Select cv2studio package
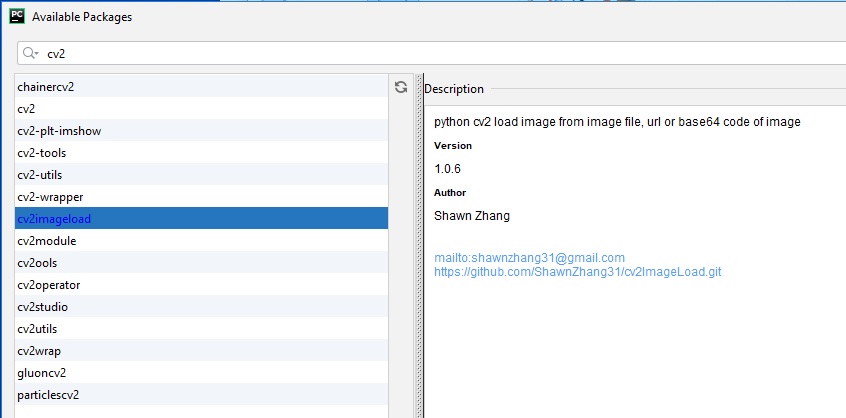846x418 pixels. (x=43, y=307)
